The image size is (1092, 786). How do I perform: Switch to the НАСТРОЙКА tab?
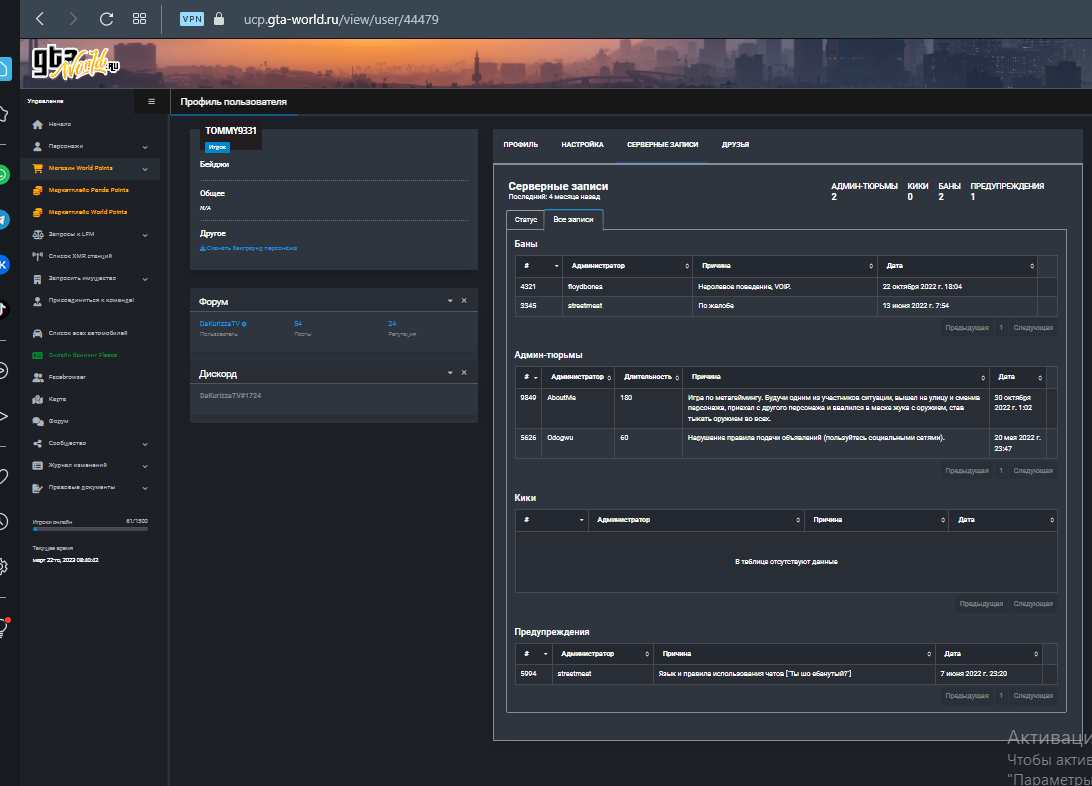582,145
